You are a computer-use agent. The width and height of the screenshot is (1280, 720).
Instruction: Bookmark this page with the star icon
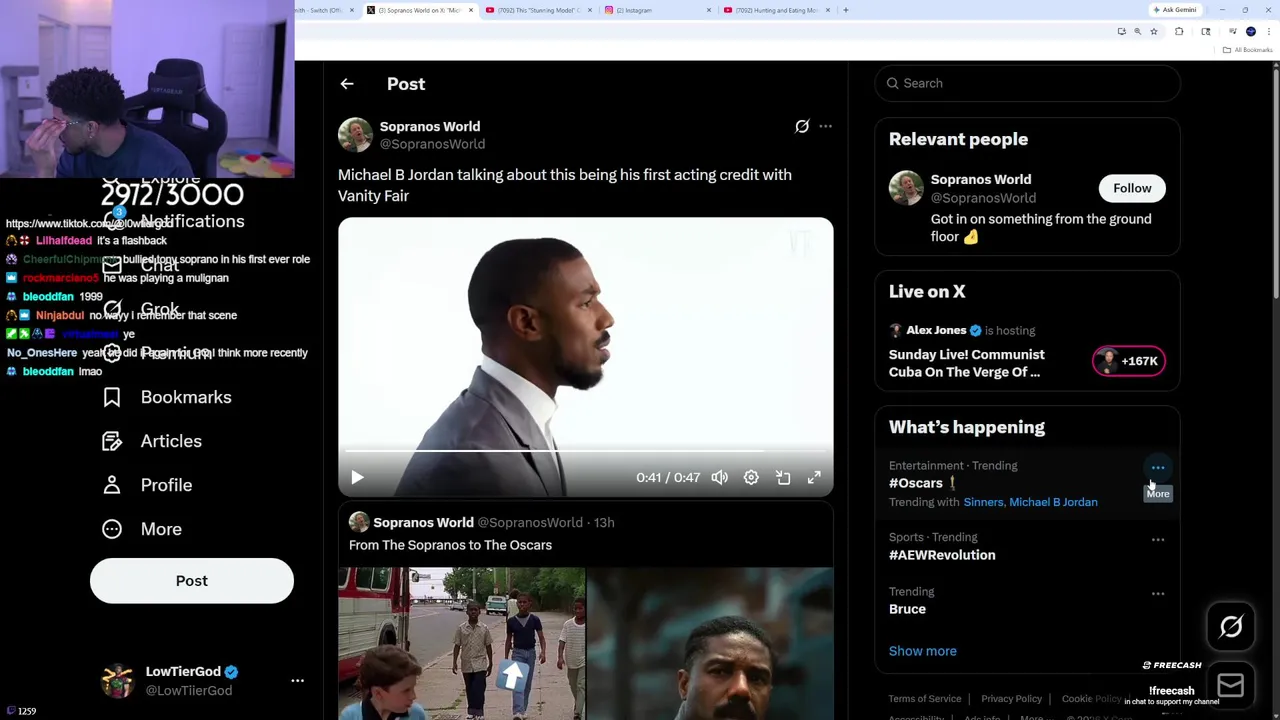coord(1153,32)
